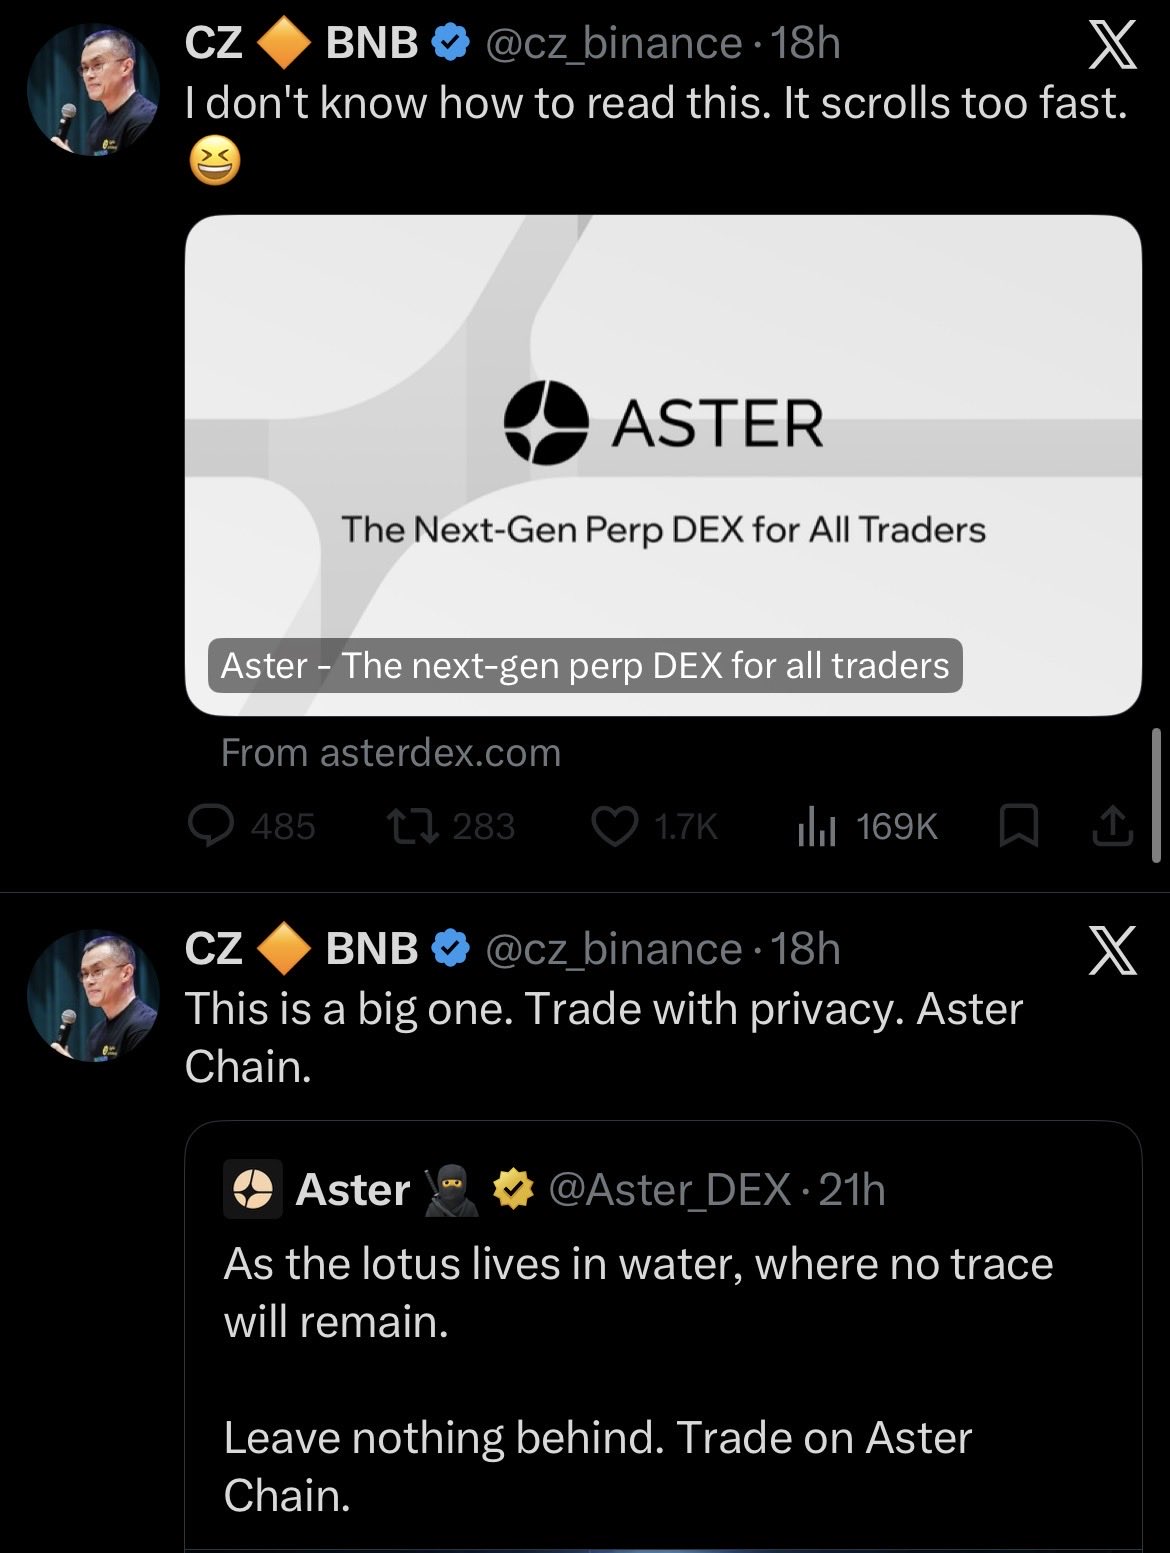Viewport: 1170px width, 1553px height.
Task: Click the scrollbar thumb on the right edge
Action: tap(1157, 795)
